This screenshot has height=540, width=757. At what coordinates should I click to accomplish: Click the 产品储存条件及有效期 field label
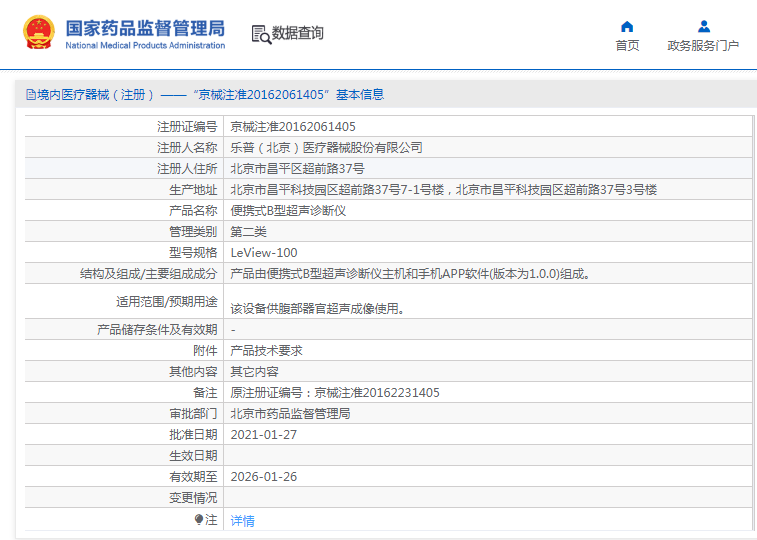click(x=157, y=330)
